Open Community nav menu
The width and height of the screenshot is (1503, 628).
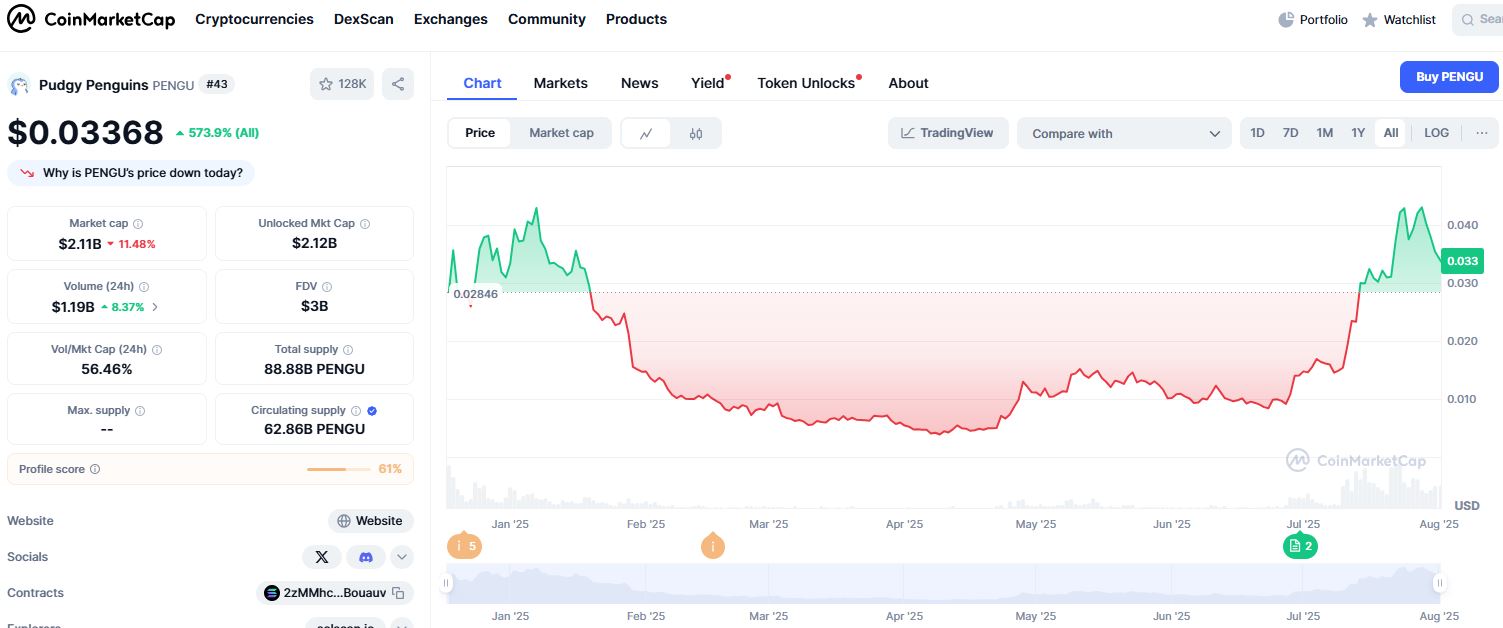pos(547,19)
